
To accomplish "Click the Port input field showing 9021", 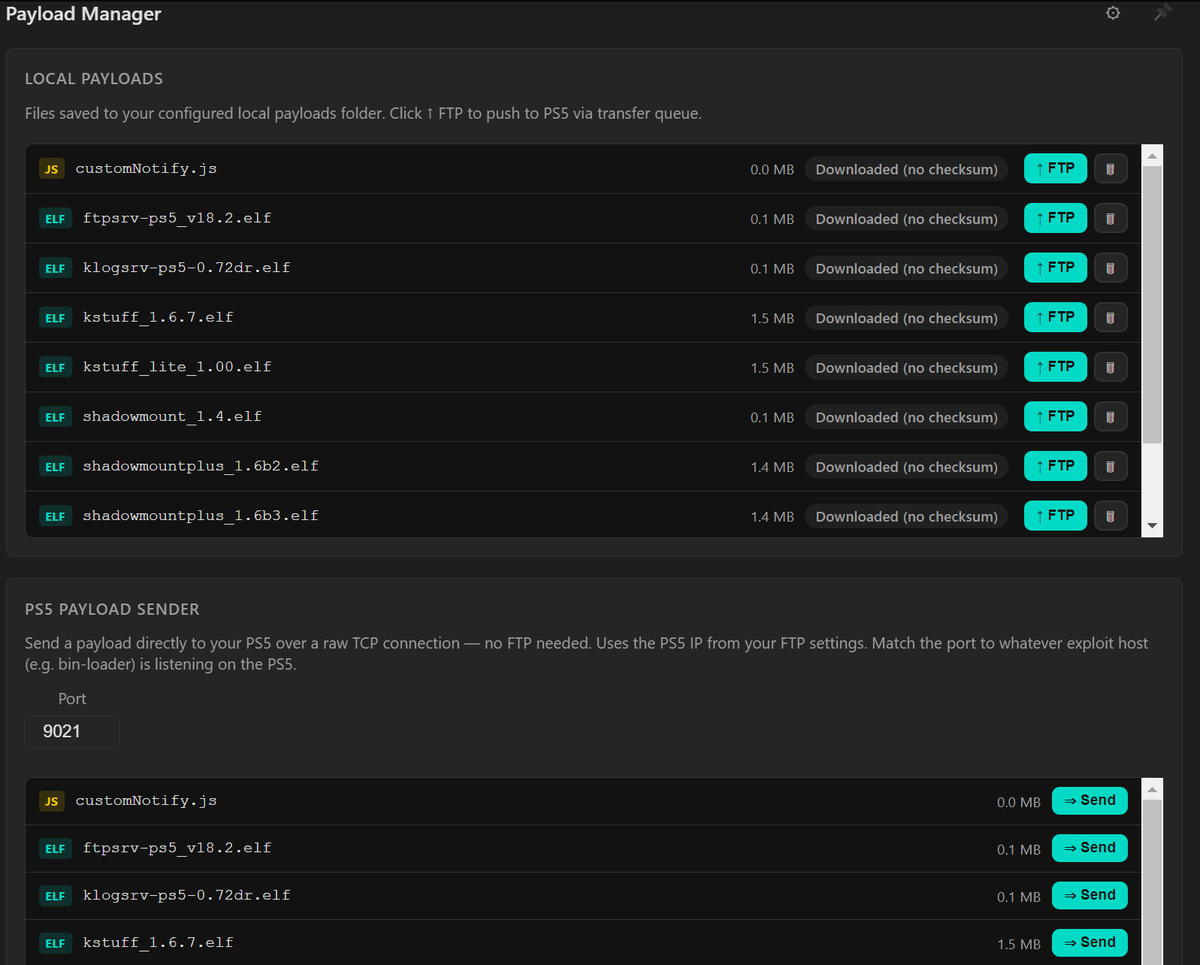I will tap(72, 731).
